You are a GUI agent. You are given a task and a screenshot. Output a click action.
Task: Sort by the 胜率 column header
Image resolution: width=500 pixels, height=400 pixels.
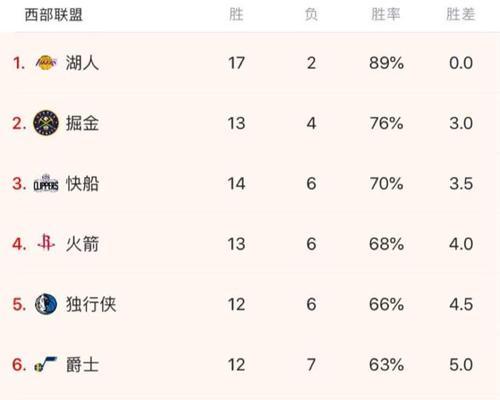[x=386, y=15]
